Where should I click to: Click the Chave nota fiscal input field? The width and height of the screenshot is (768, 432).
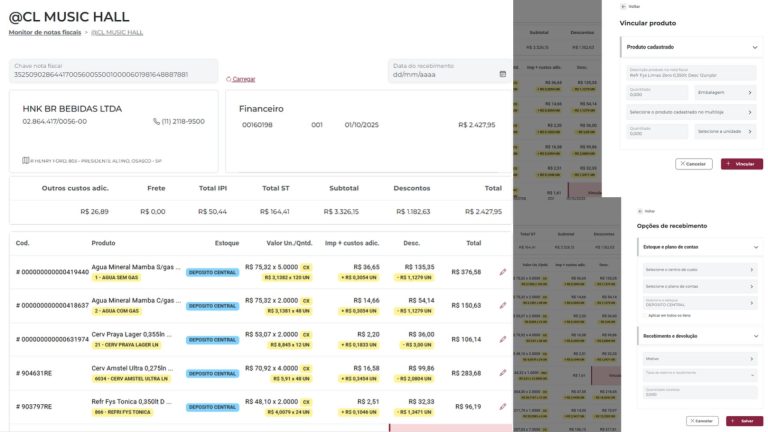pos(114,71)
